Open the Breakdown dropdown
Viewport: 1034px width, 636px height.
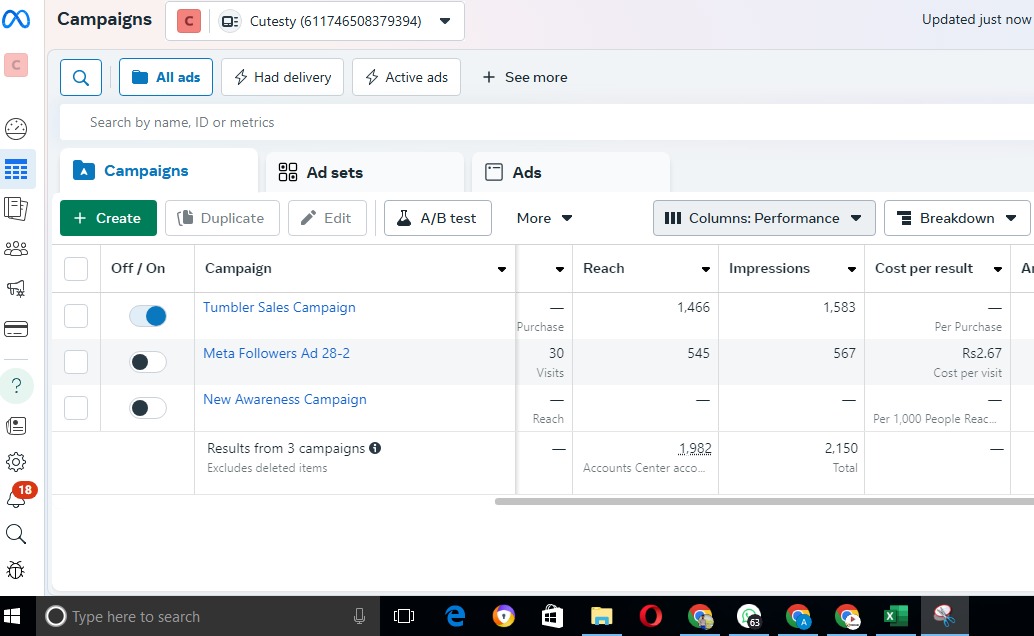[956, 218]
